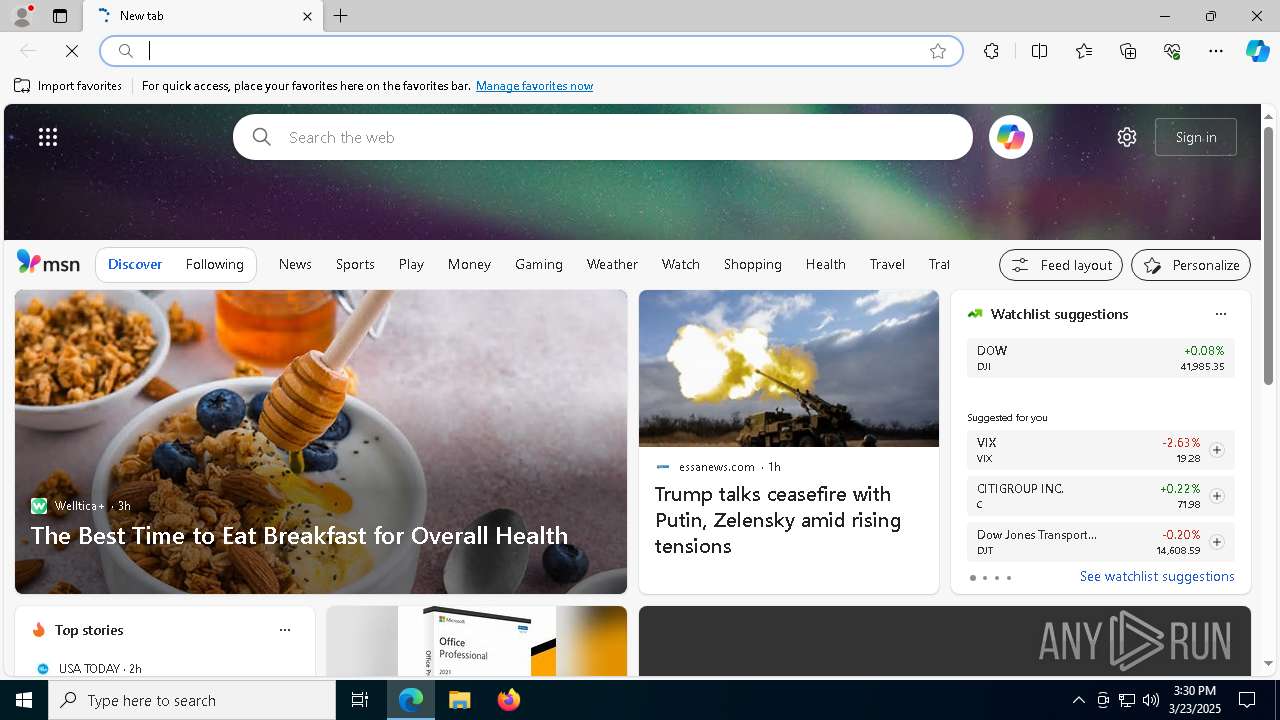Image resolution: width=1280 pixels, height=720 pixels.
Task: Open the Microsoft apps grid launcher
Action: 48,137
